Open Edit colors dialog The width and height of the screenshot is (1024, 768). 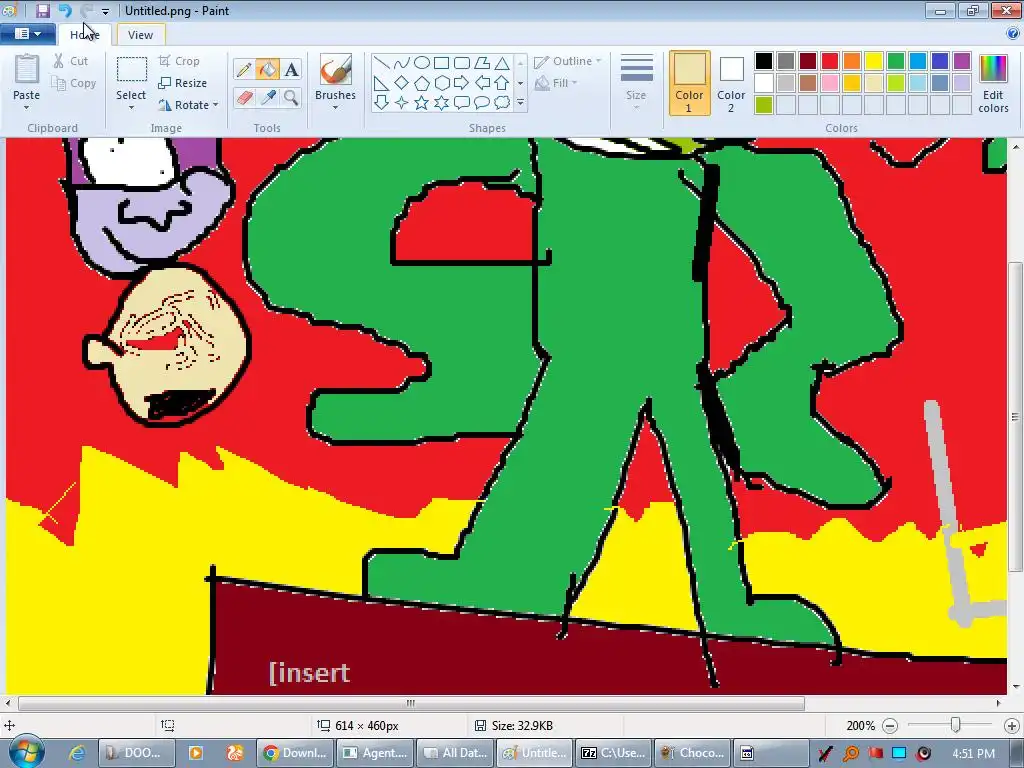coord(993,84)
